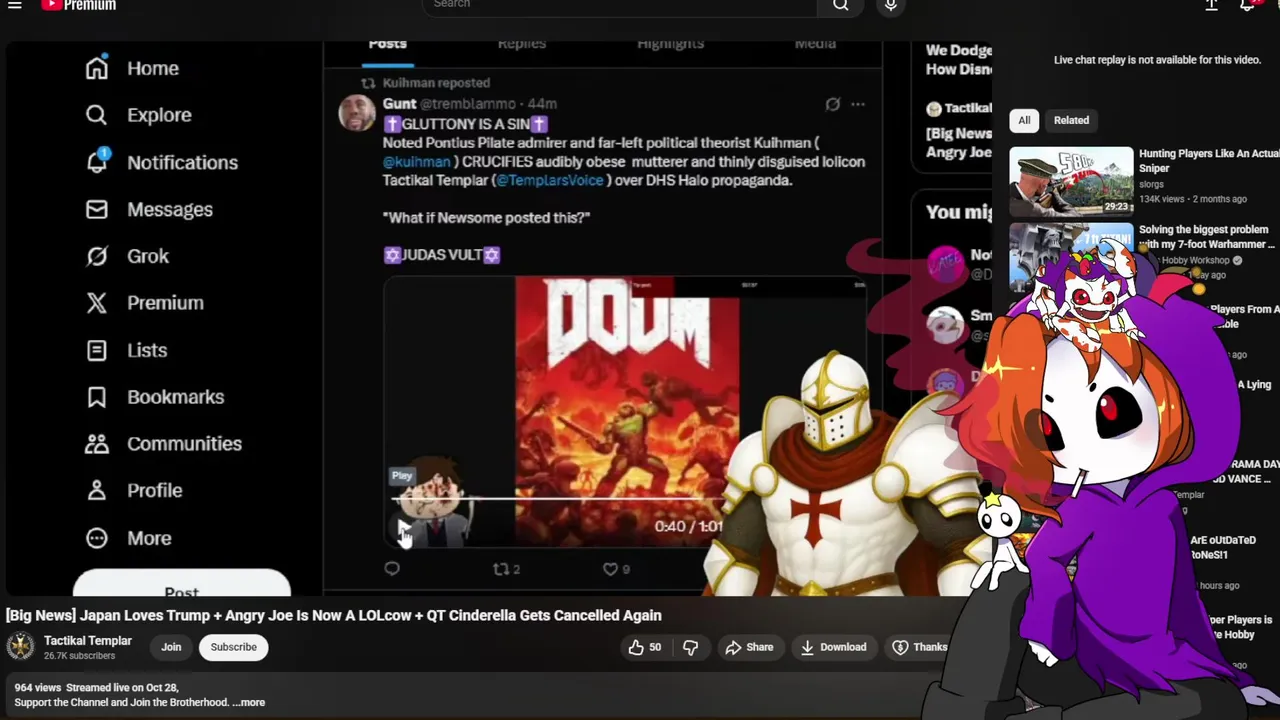Play the embedded tweet video
Screen dimensions: 1280x720
click(403, 527)
